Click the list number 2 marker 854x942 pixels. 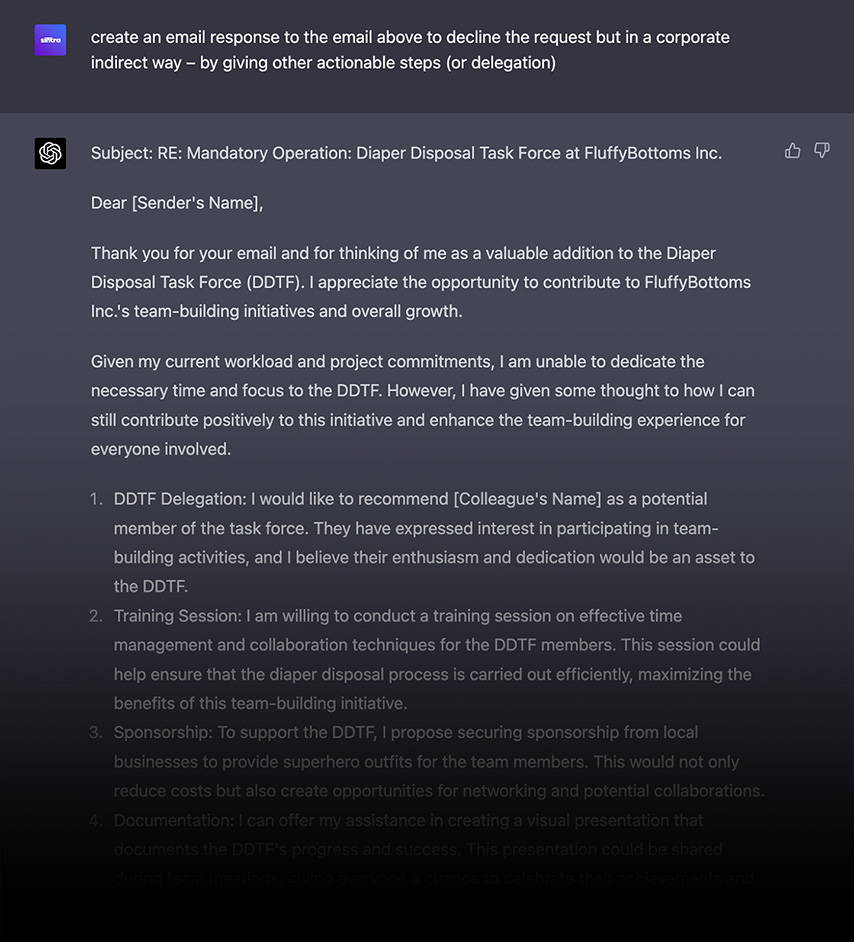tap(96, 616)
